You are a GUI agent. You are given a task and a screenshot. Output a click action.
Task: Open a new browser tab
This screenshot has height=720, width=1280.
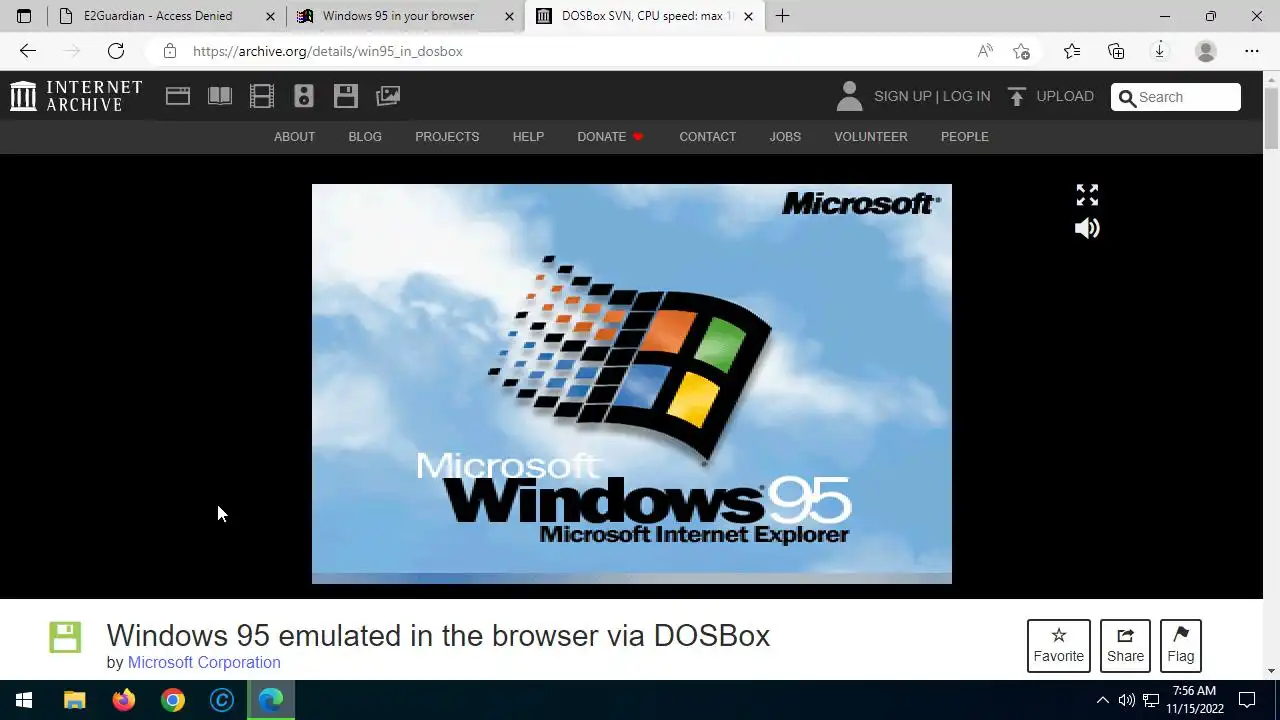(x=782, y=16)
